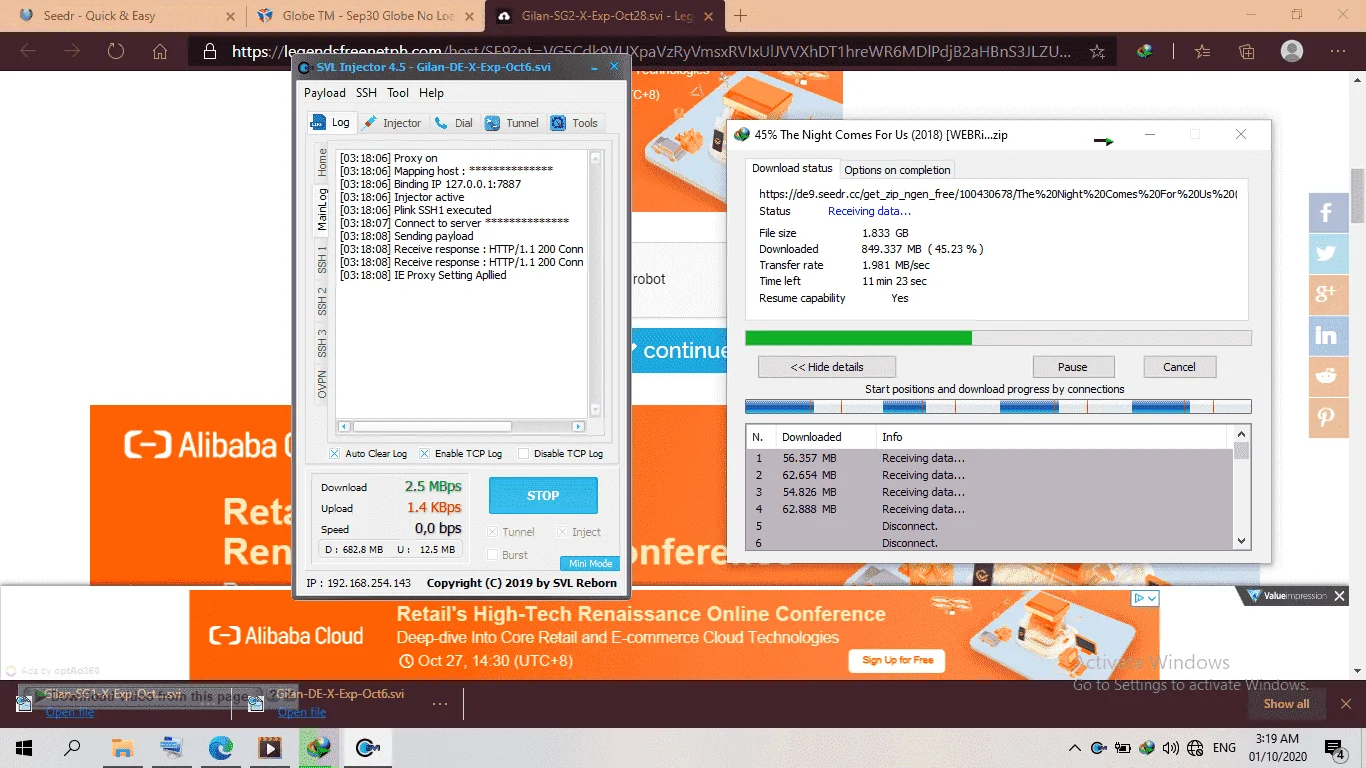The height and width of the screenshot is (768, 1366).
Task: Click the browser address bar
Action: (x=652, y=51)
